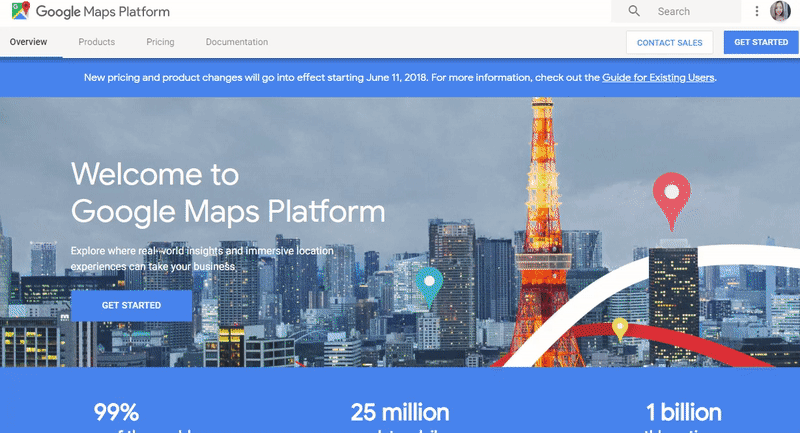
Task: Go to the Pricing tab
Action: click(160, 42)
